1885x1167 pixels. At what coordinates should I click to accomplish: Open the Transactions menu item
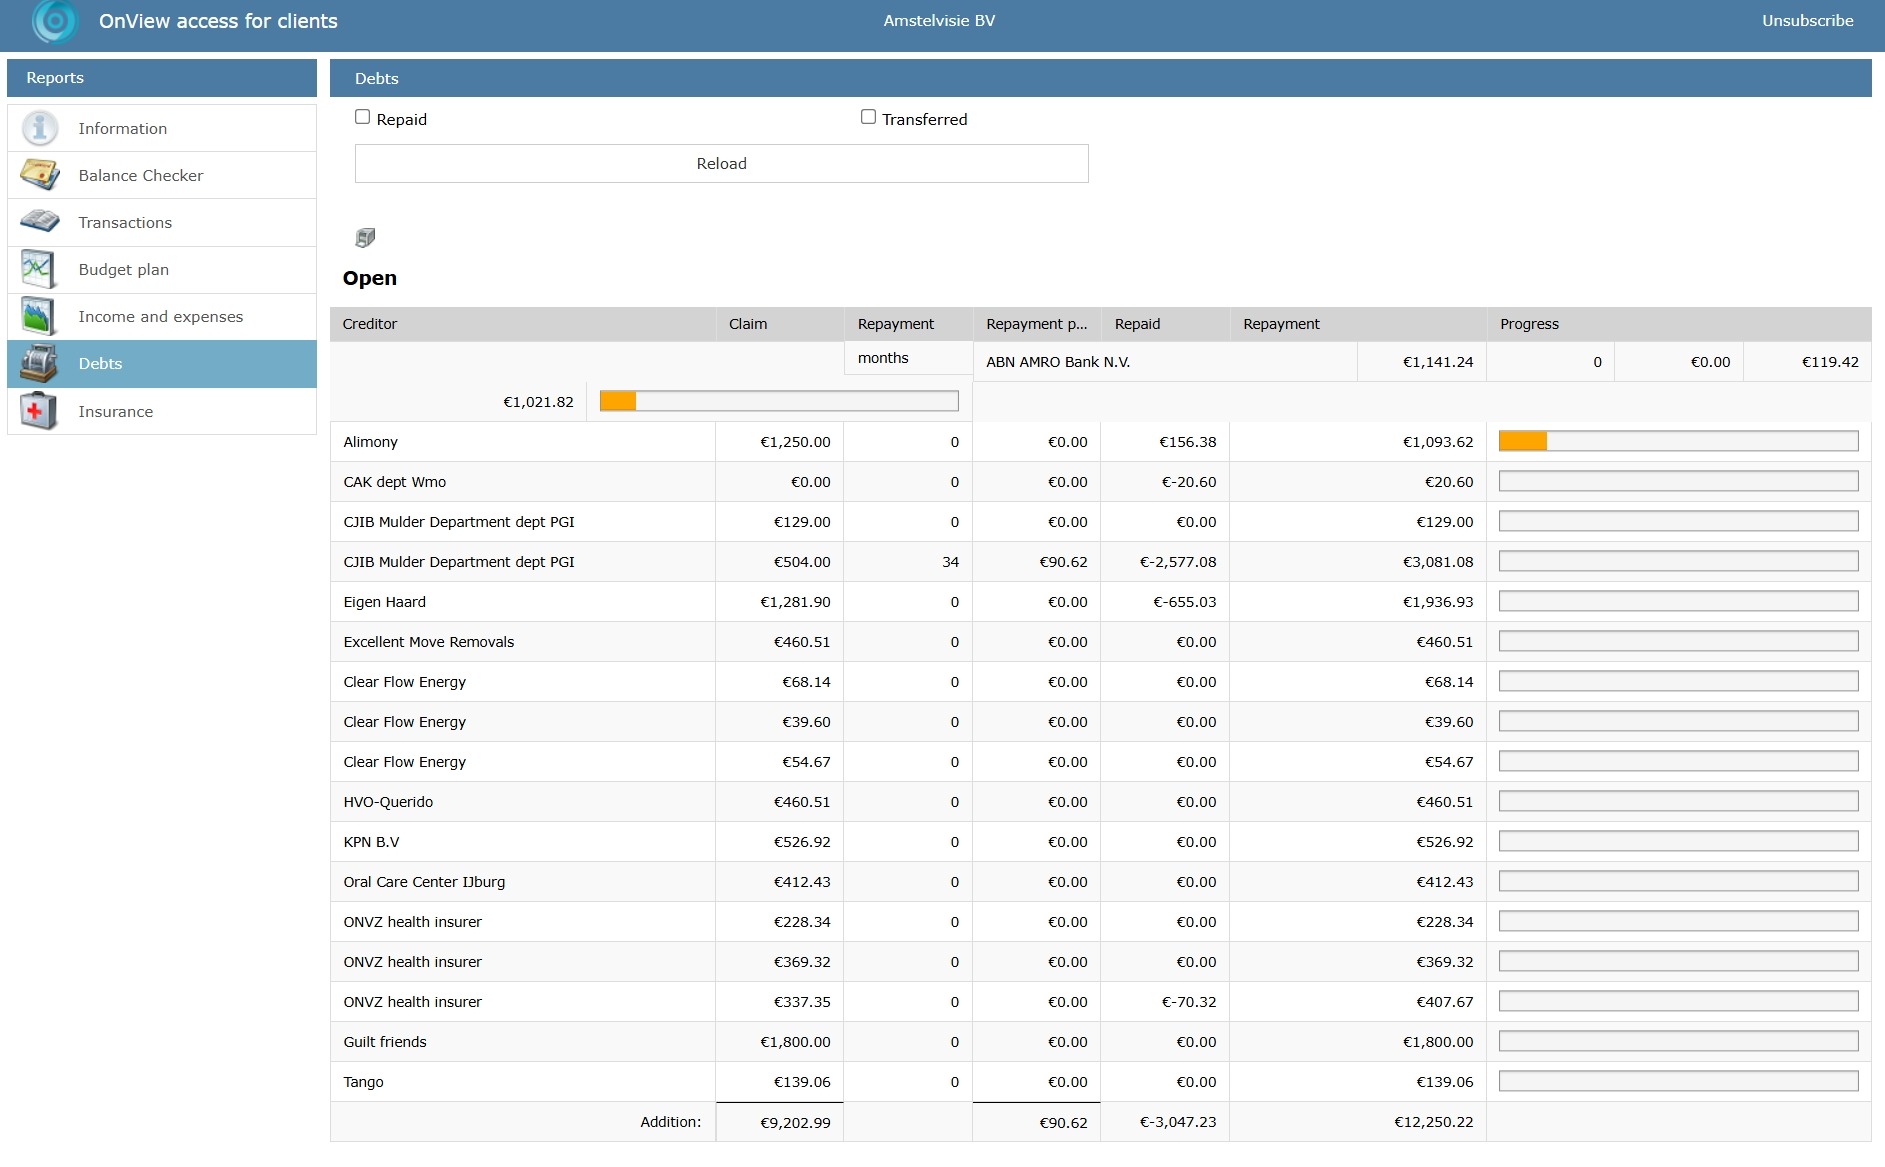125,222
